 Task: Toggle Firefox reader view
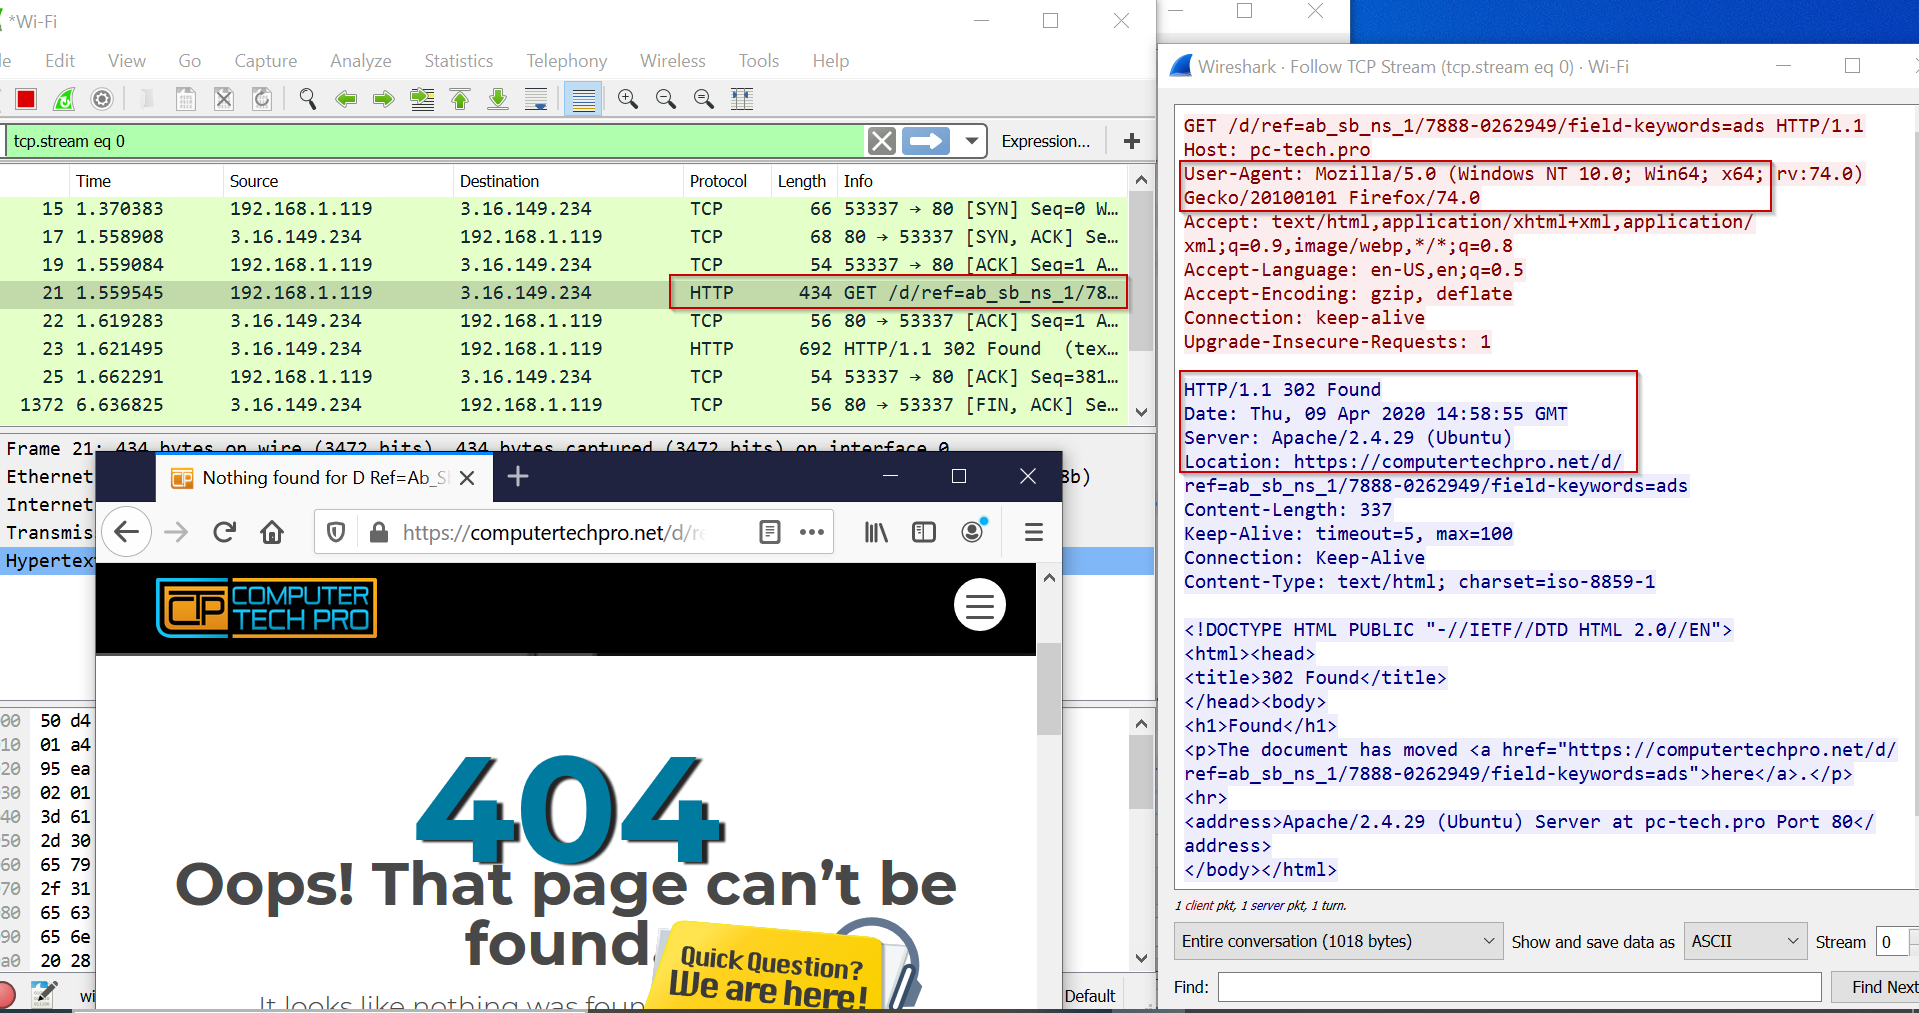coord(769,532)
